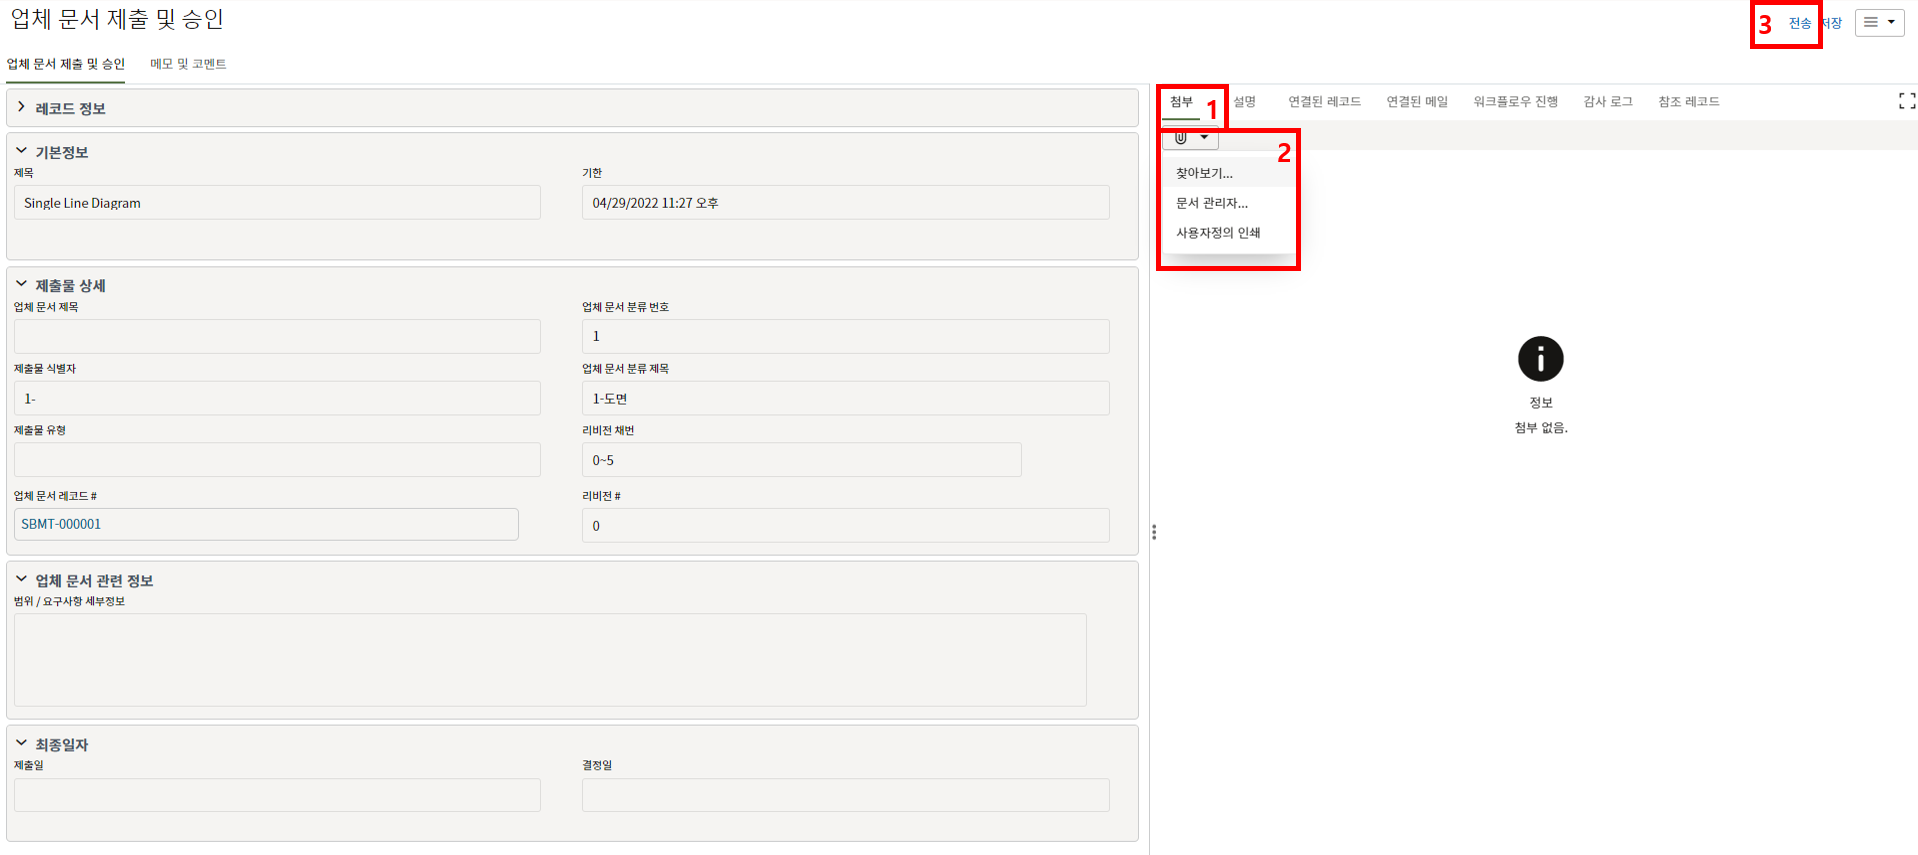Pick 사용자정의 인쇄 from the menu
1918x855 pixels.
(1217, 233)
